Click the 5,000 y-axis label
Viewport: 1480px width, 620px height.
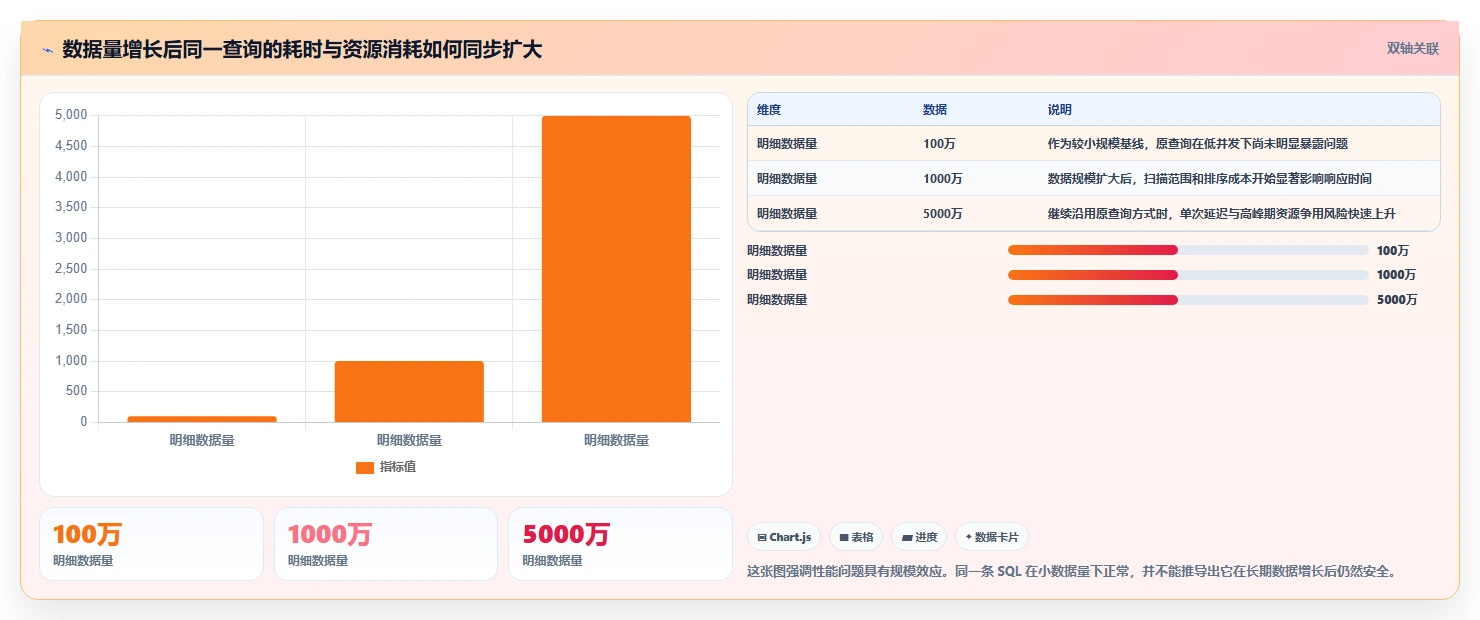click(x=70, y=115)
